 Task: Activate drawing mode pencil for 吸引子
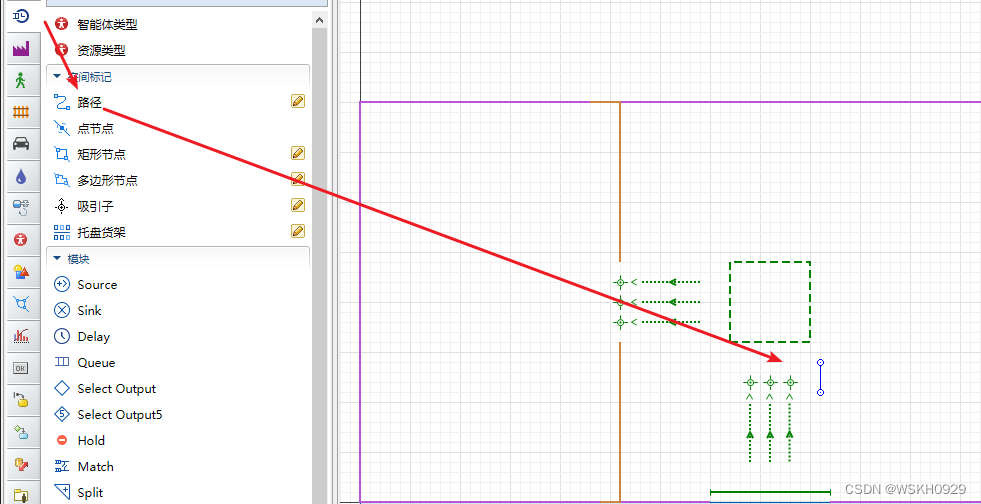[298, 205]
